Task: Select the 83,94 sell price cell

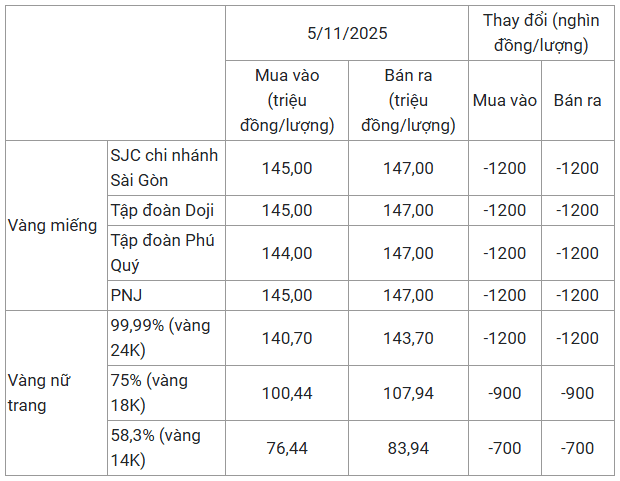Action: pos(408,448)
